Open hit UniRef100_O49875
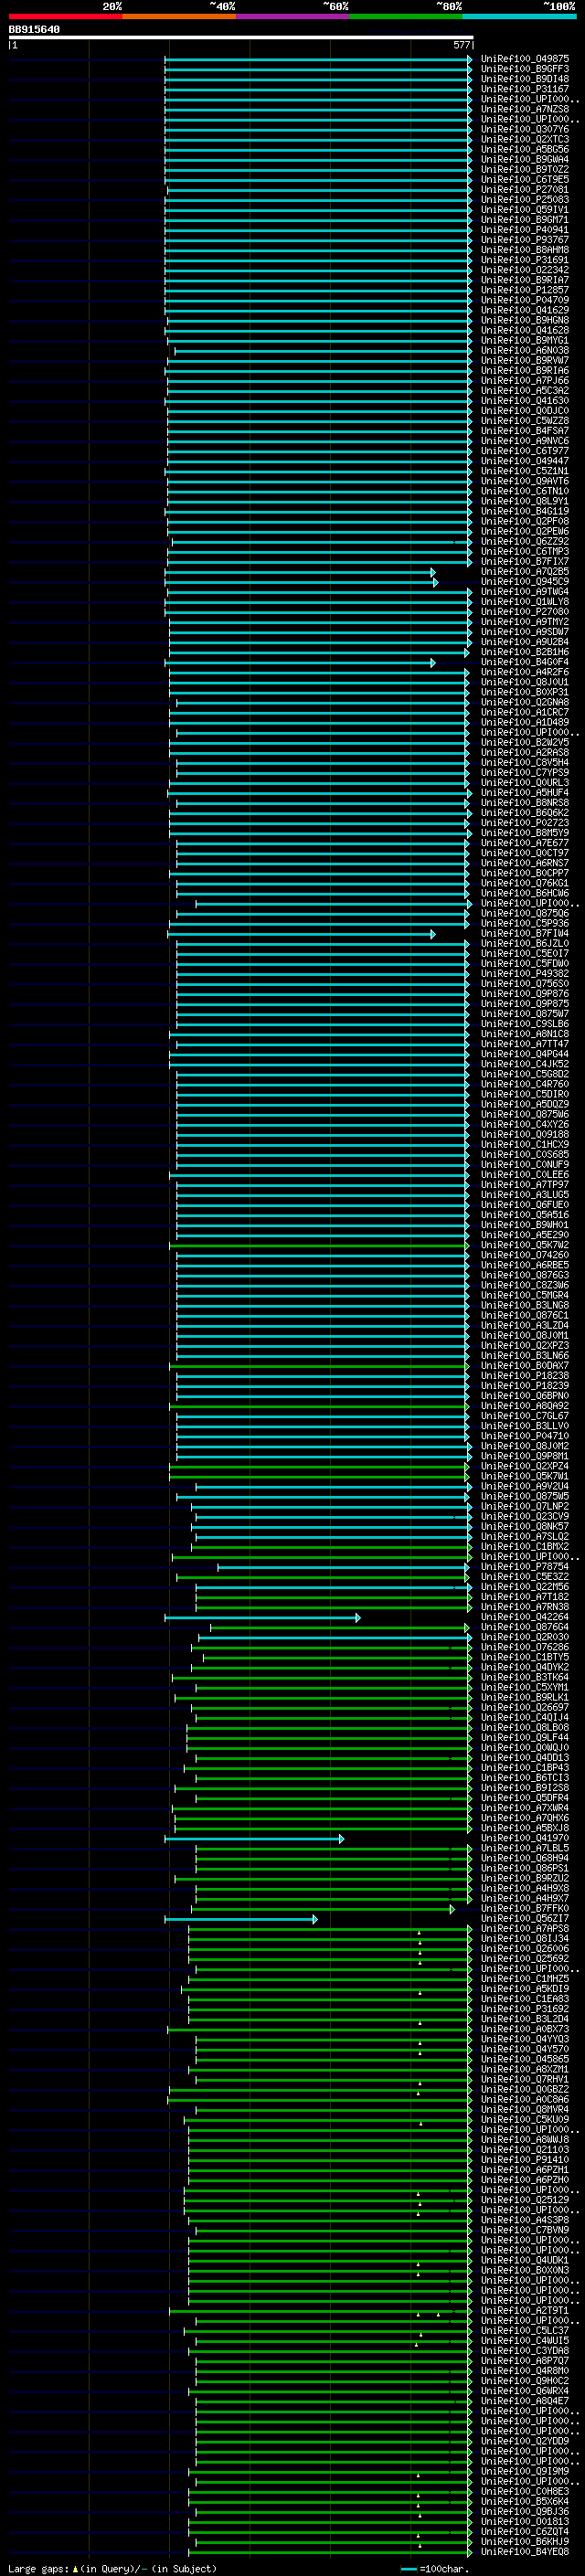 [525, 60]
